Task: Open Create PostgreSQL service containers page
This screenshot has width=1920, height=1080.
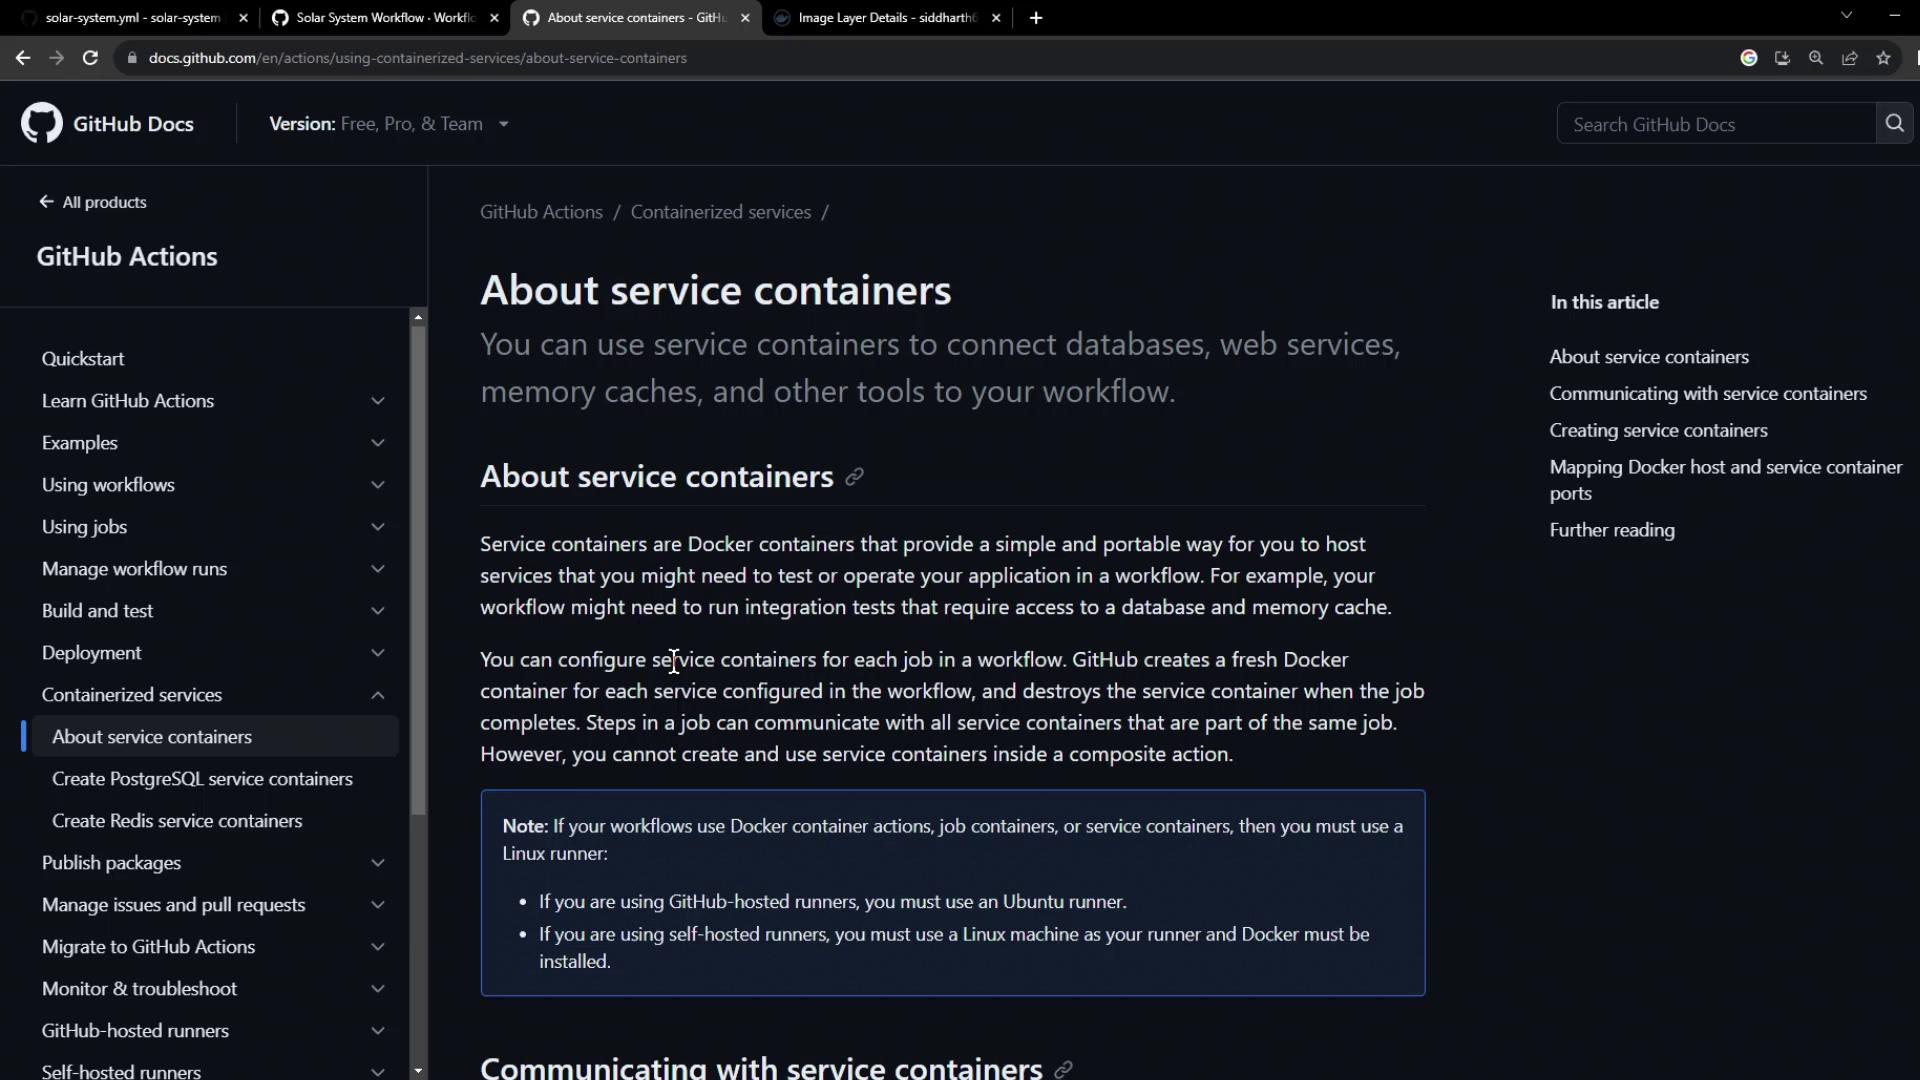Action: click(x=202, y=779)
